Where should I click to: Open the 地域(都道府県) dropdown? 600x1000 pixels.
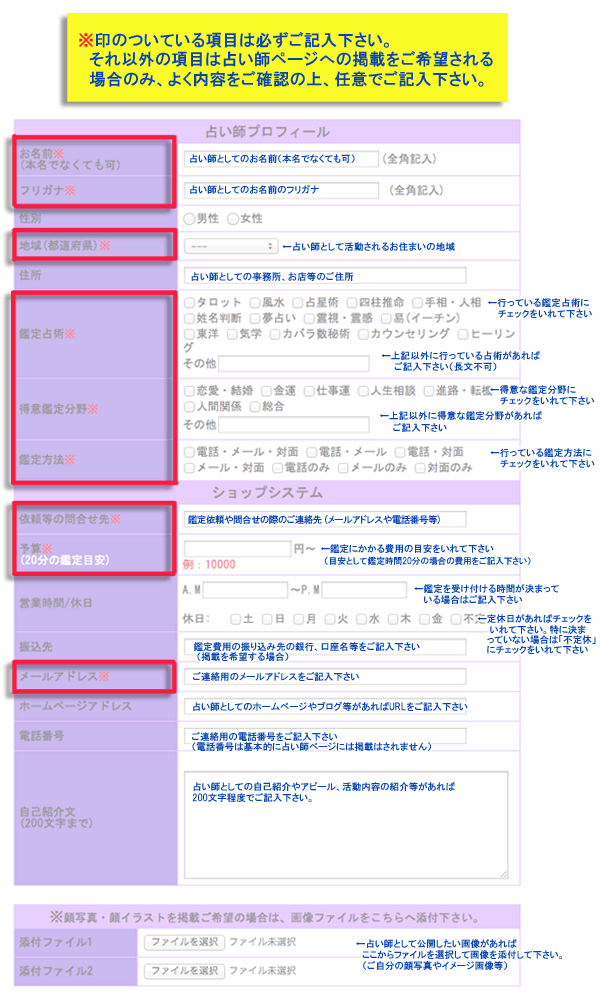click(231, 246)
